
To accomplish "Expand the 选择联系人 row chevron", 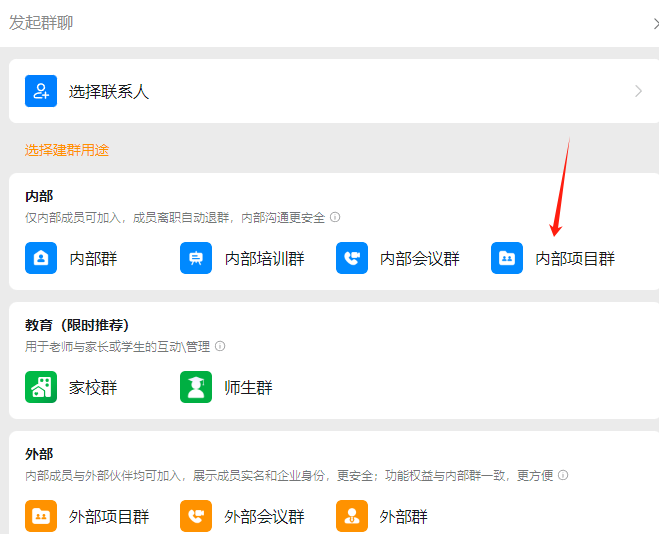I will pyautogui.click(x=638, y=91).
